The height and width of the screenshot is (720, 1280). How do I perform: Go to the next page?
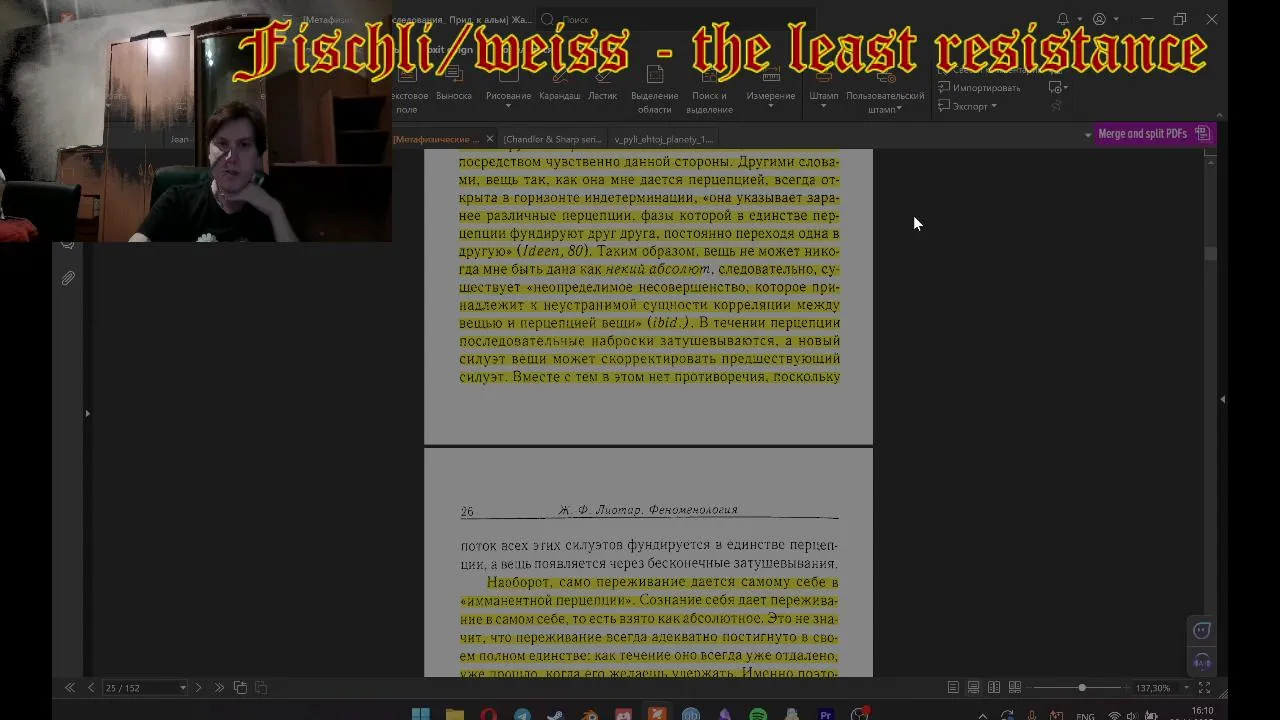coord(197,688)
